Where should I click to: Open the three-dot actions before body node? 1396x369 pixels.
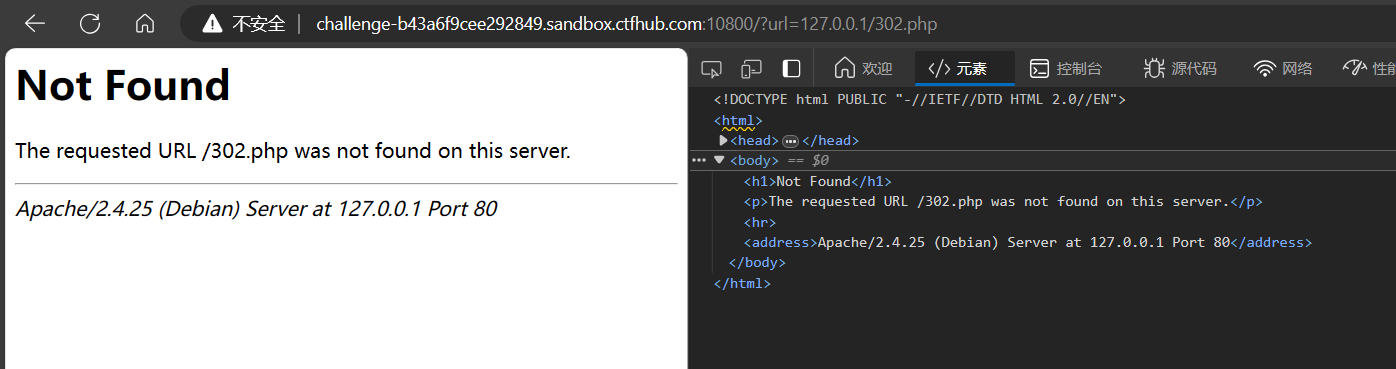699,160
